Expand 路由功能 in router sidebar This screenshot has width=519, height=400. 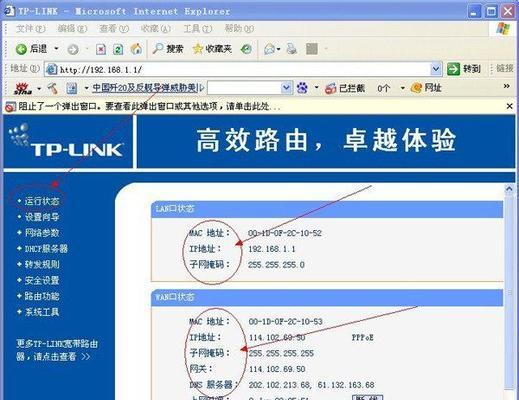coord(42,296)
